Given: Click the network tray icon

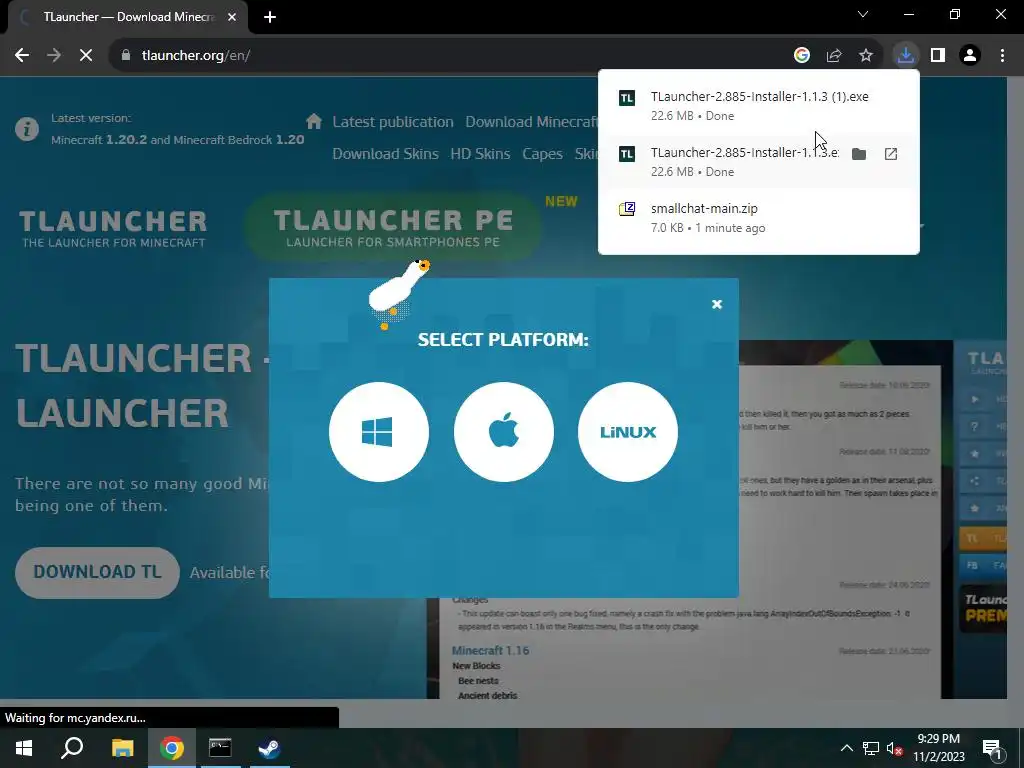Looking at the screenshot, I should (x=871, y=748).
